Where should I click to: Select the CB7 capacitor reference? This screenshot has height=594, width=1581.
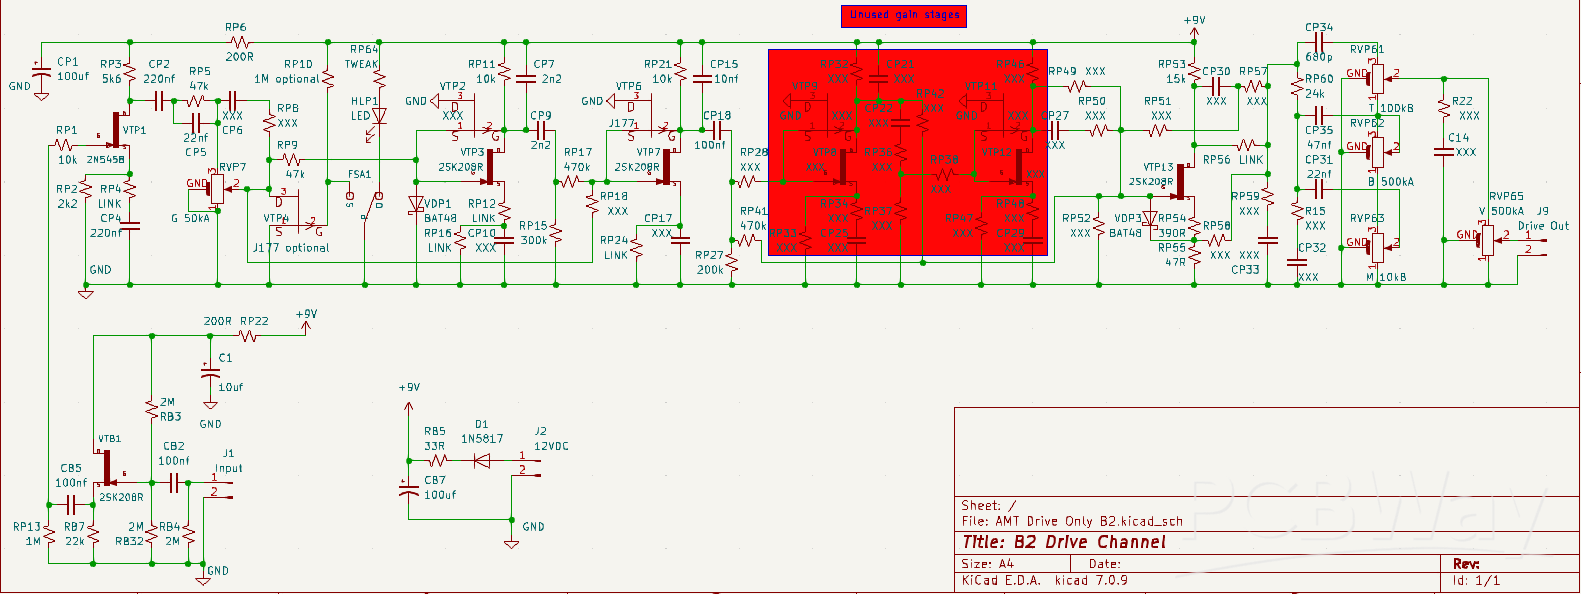point(434,480)
